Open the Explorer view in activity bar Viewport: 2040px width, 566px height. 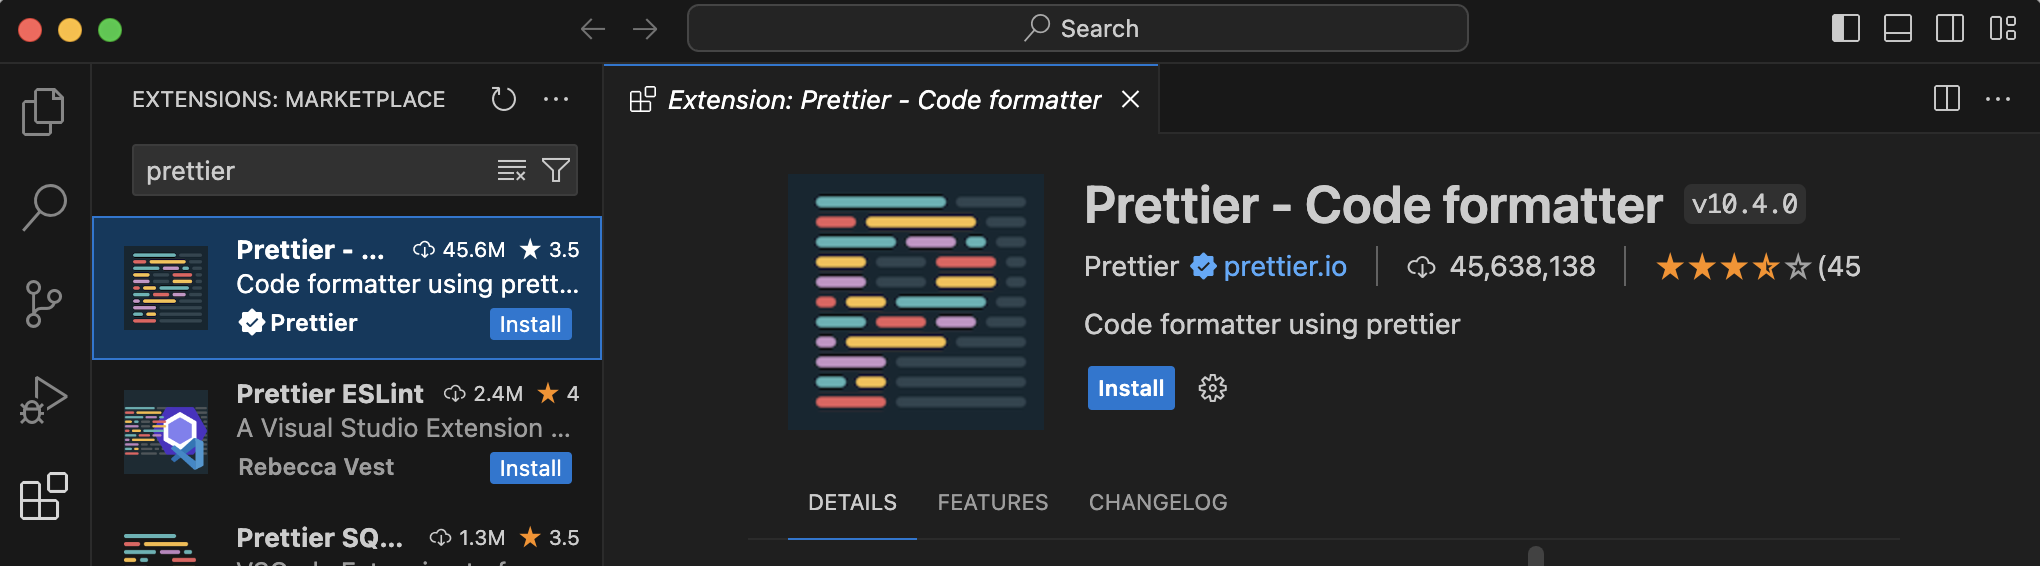[43, 111]
